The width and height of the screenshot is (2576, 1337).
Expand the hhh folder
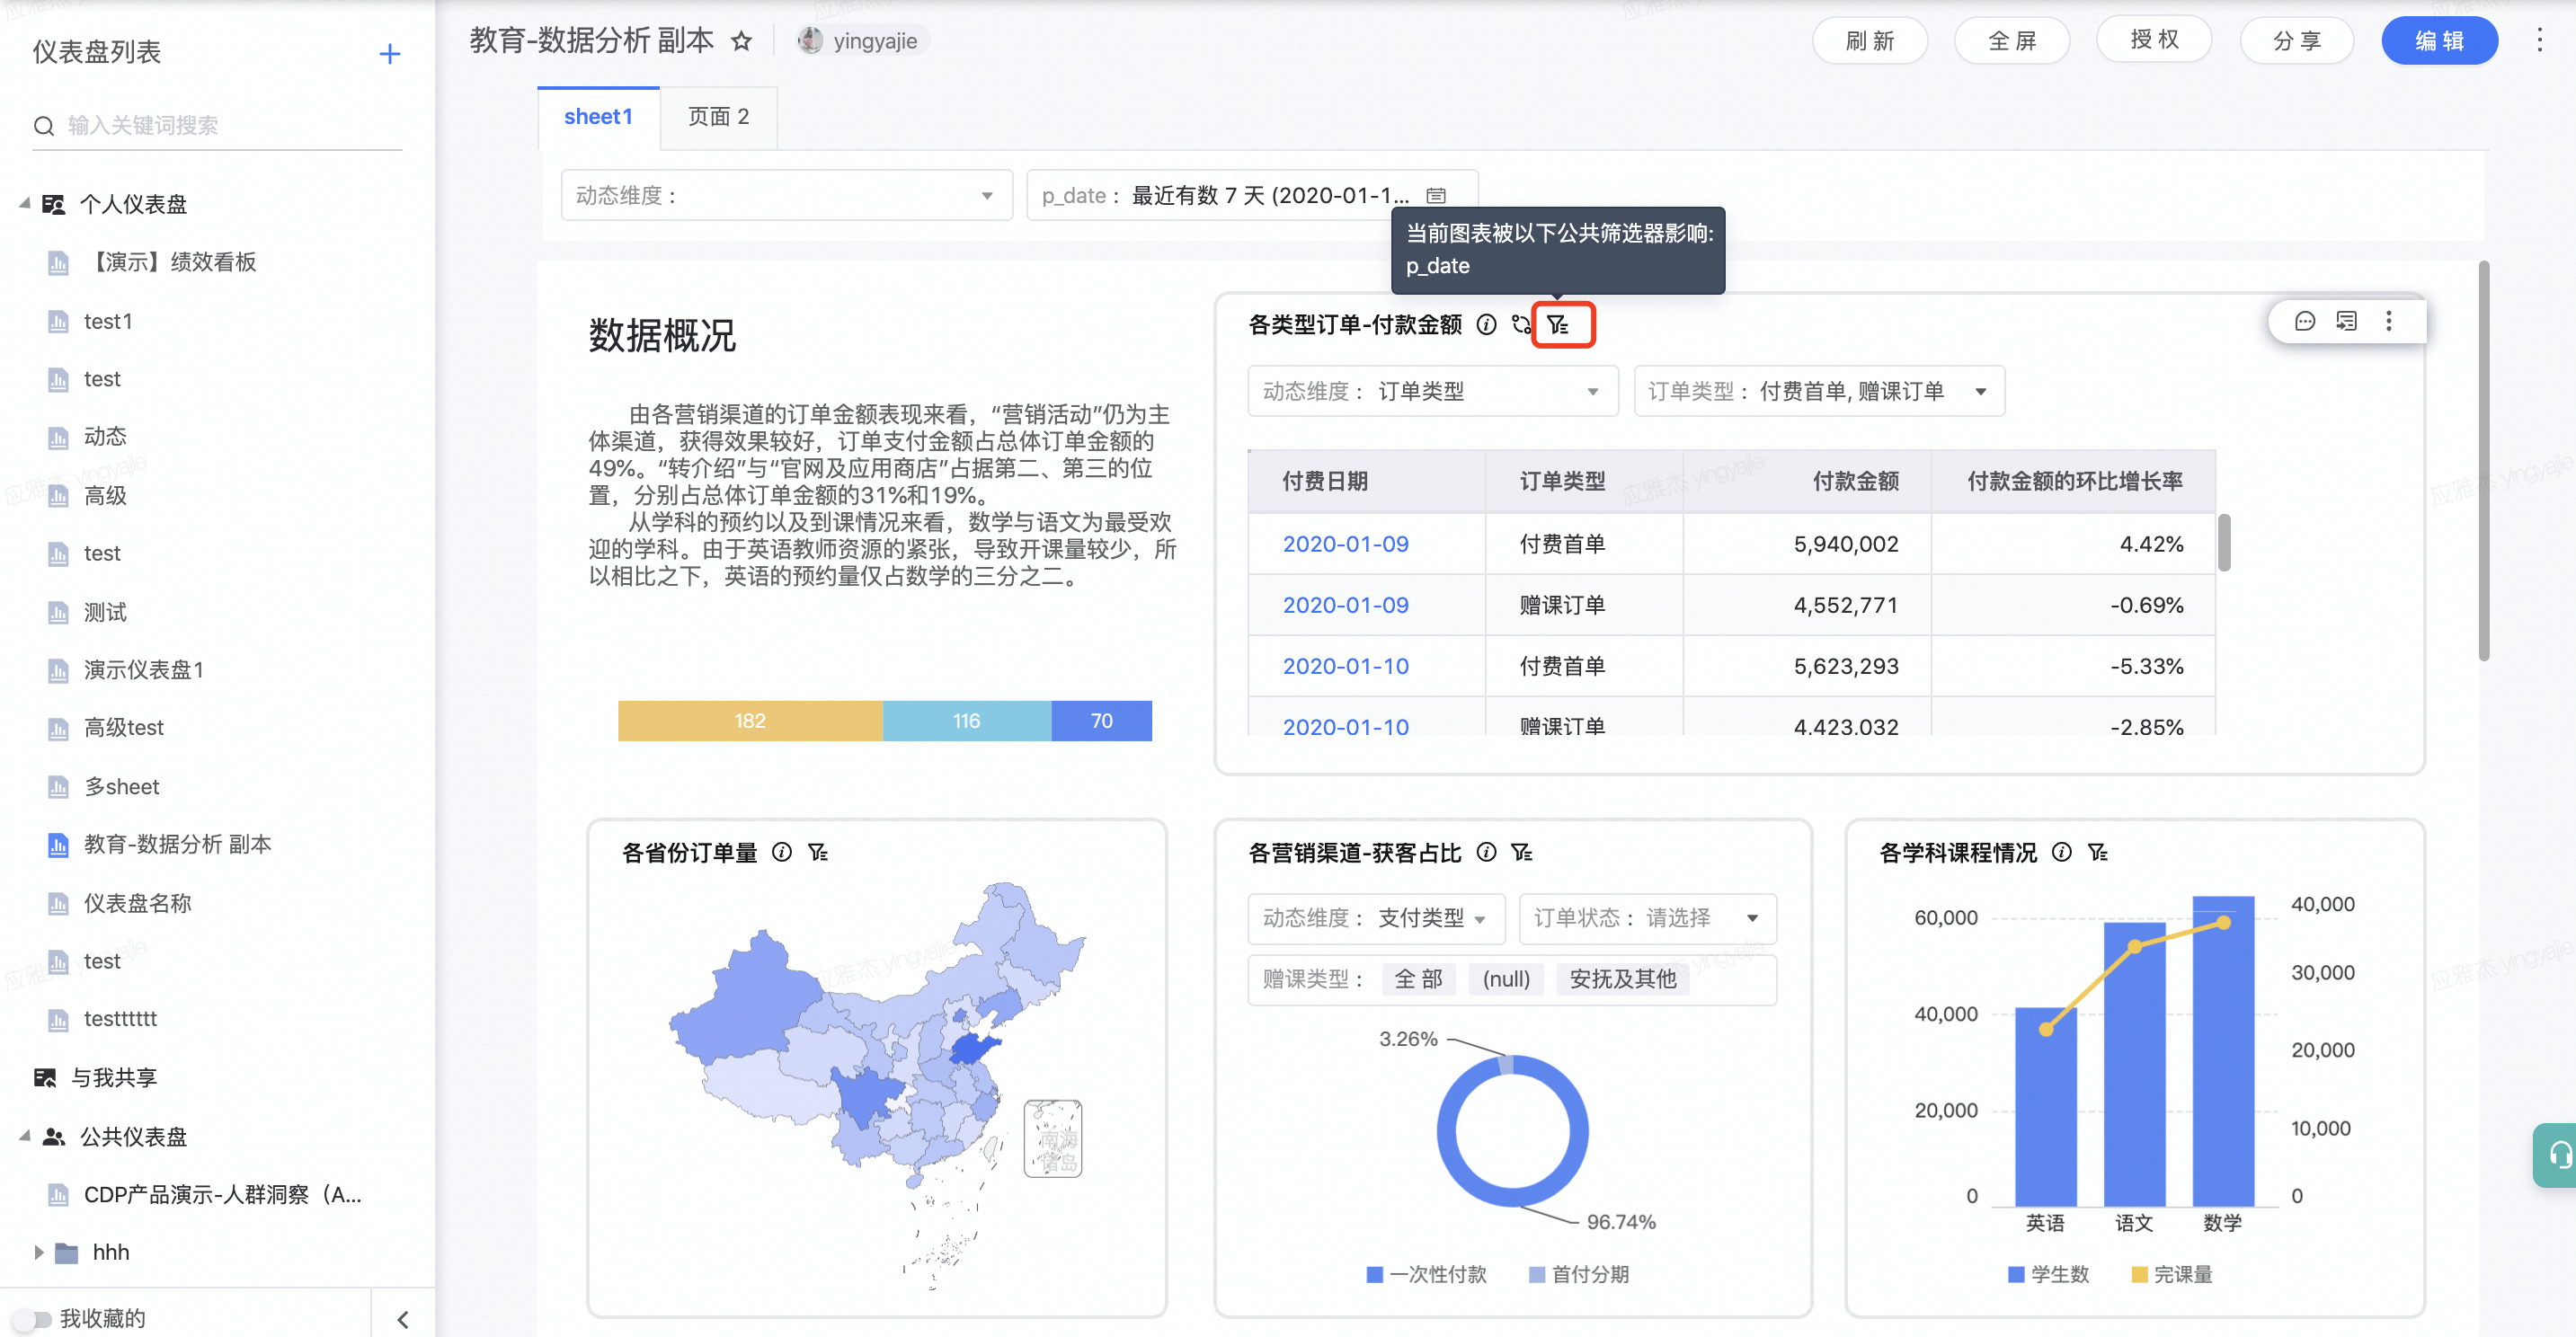[39, 1252]
